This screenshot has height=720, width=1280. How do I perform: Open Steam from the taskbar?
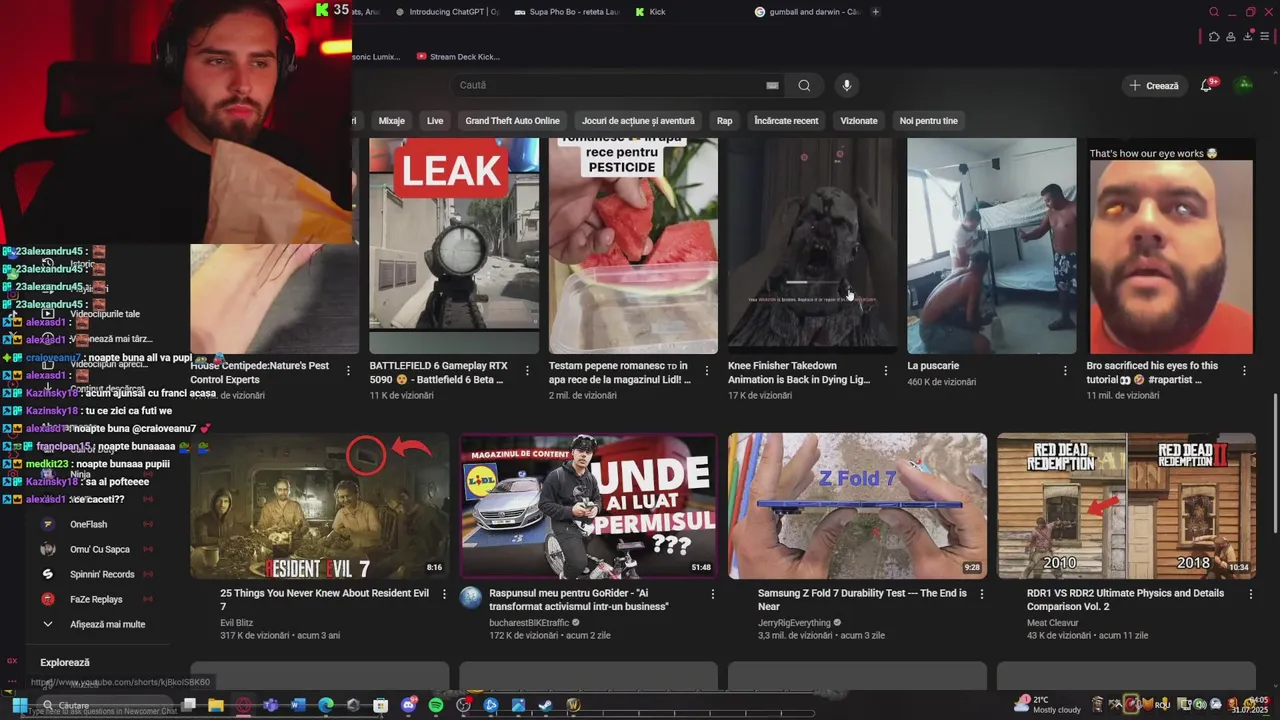545,705
